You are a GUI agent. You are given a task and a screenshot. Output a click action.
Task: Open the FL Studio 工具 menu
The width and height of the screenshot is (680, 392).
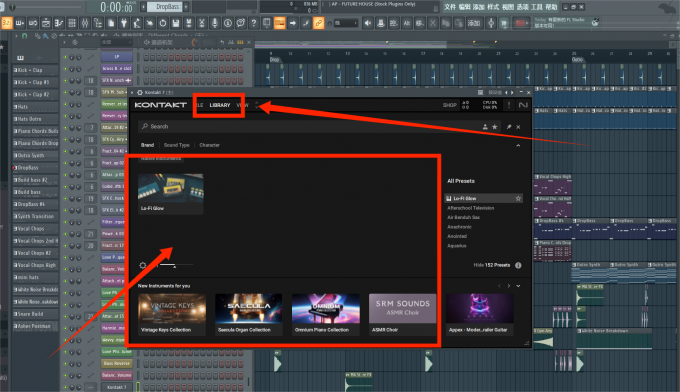point(536,7)
